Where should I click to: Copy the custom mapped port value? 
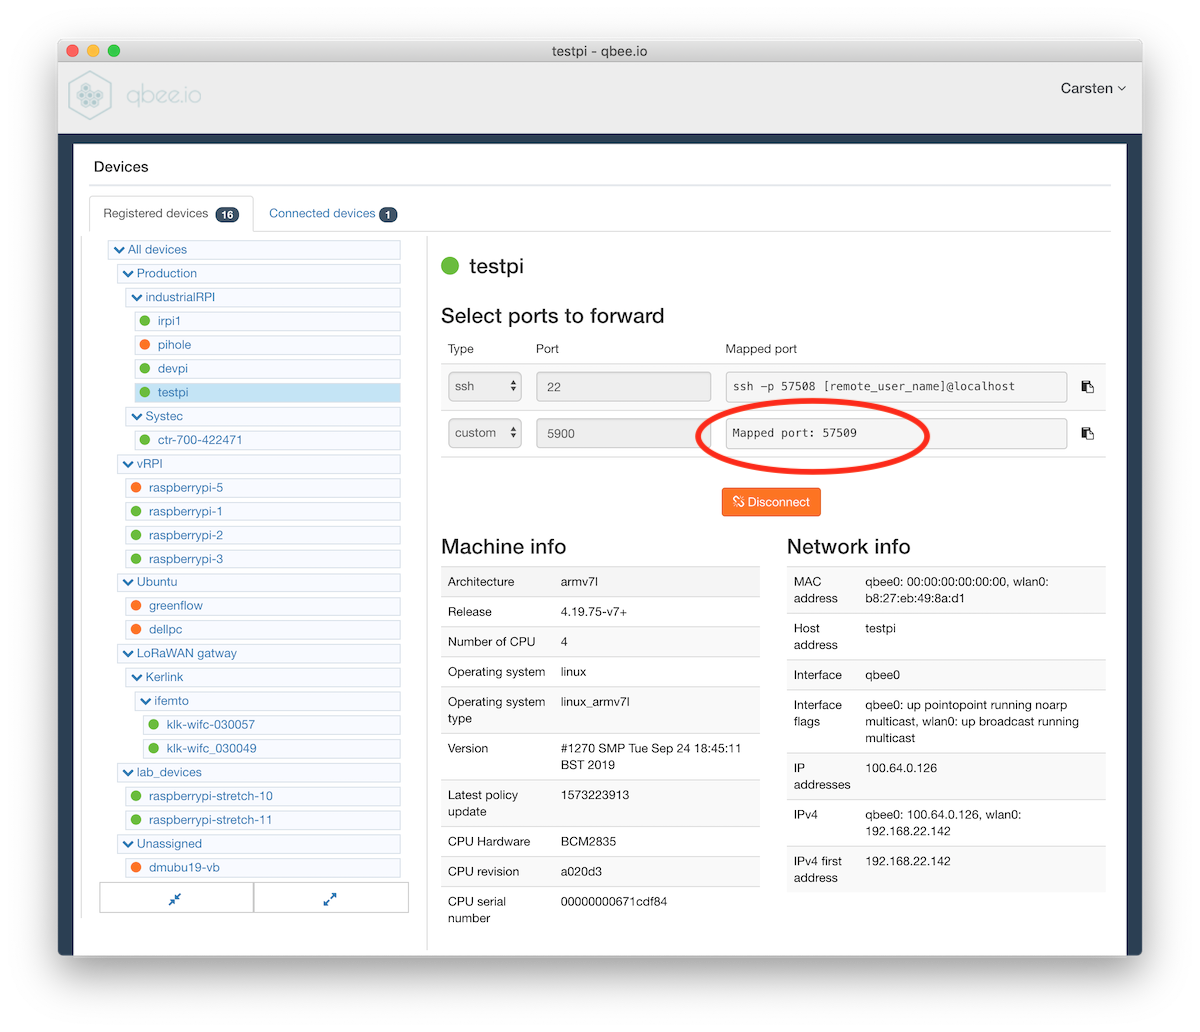pyautogui.click(x=1088, y=434)
